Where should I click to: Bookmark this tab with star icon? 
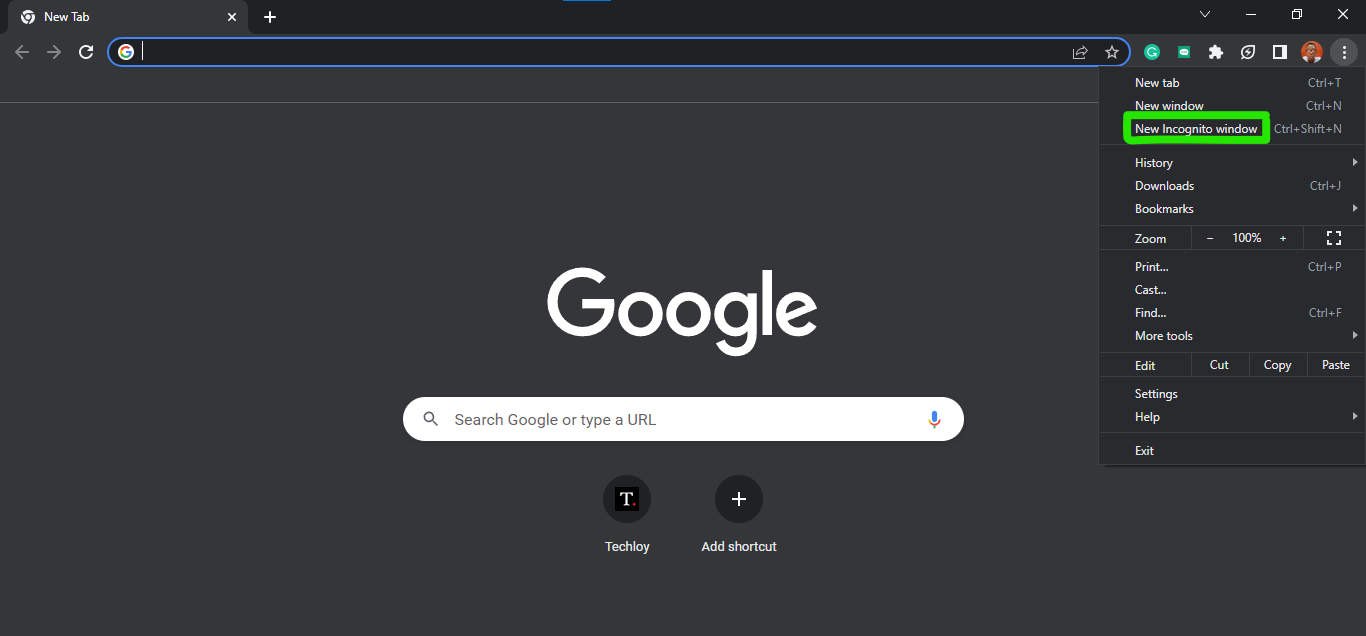pyautogui.click(x=1112, y=52)
